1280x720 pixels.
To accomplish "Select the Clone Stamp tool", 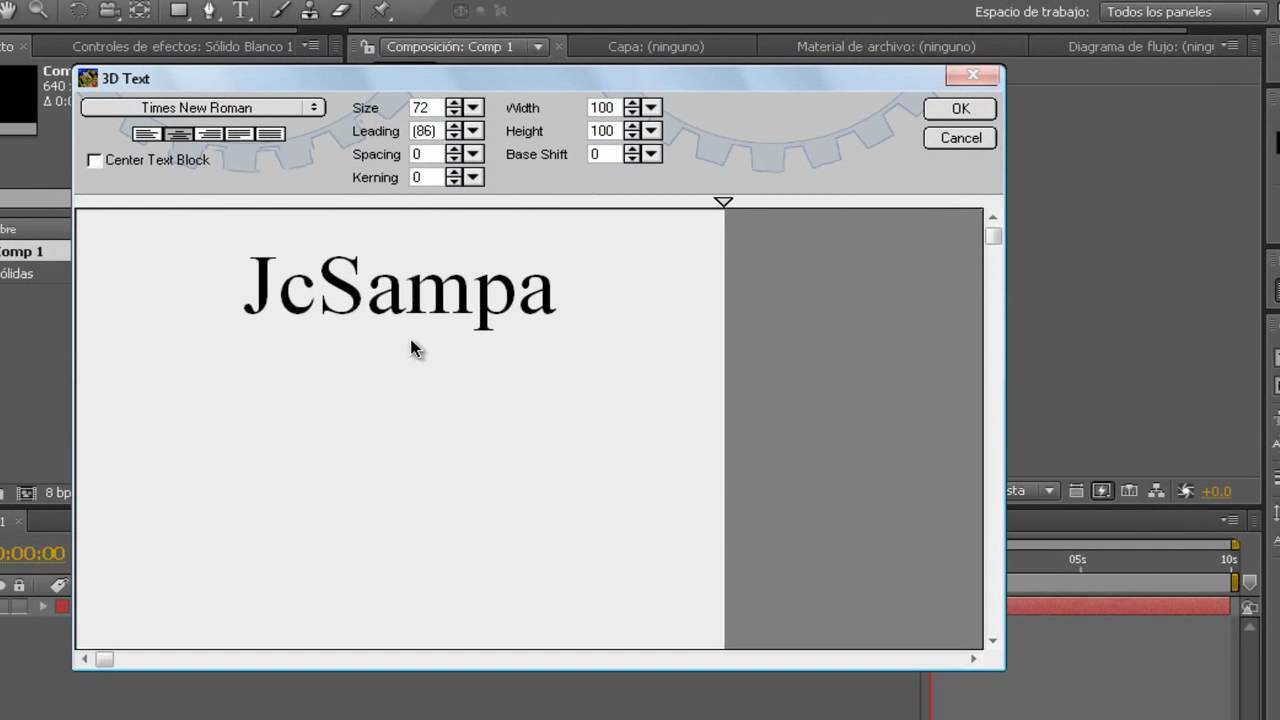I will pyautogui.click(x=309, y=11).
